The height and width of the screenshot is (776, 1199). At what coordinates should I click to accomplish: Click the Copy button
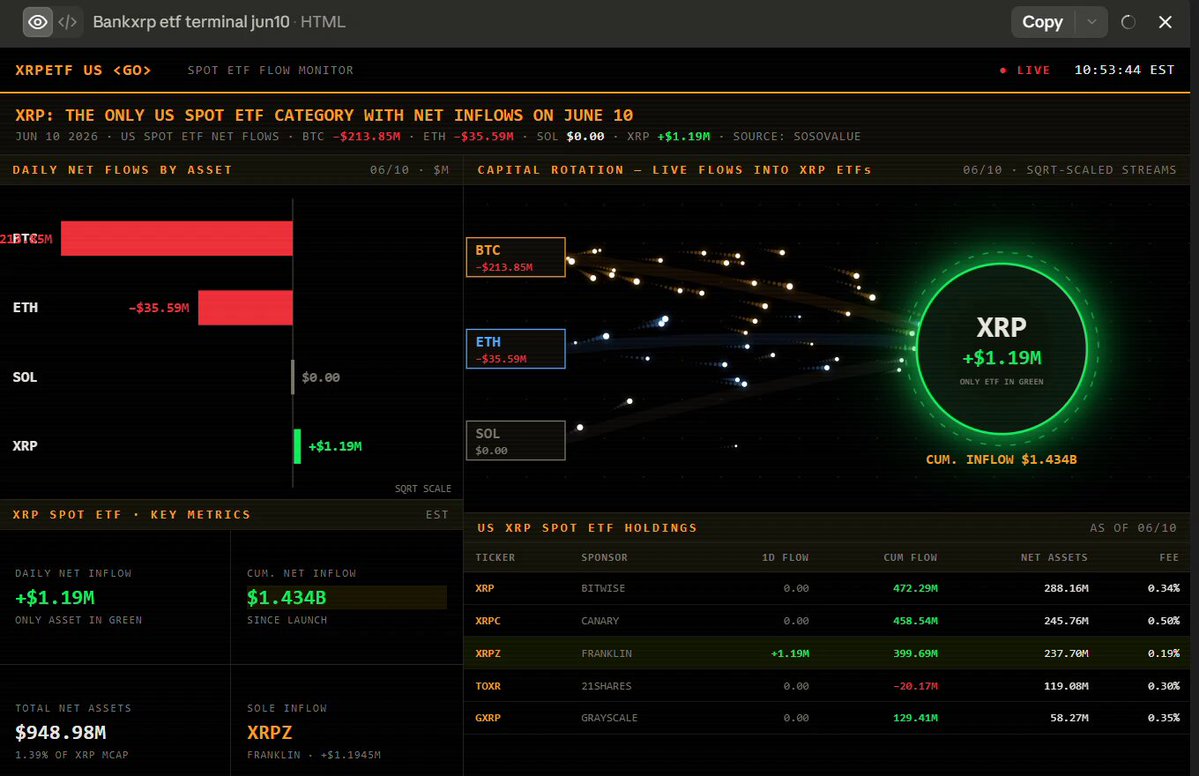click(1042, 22)
